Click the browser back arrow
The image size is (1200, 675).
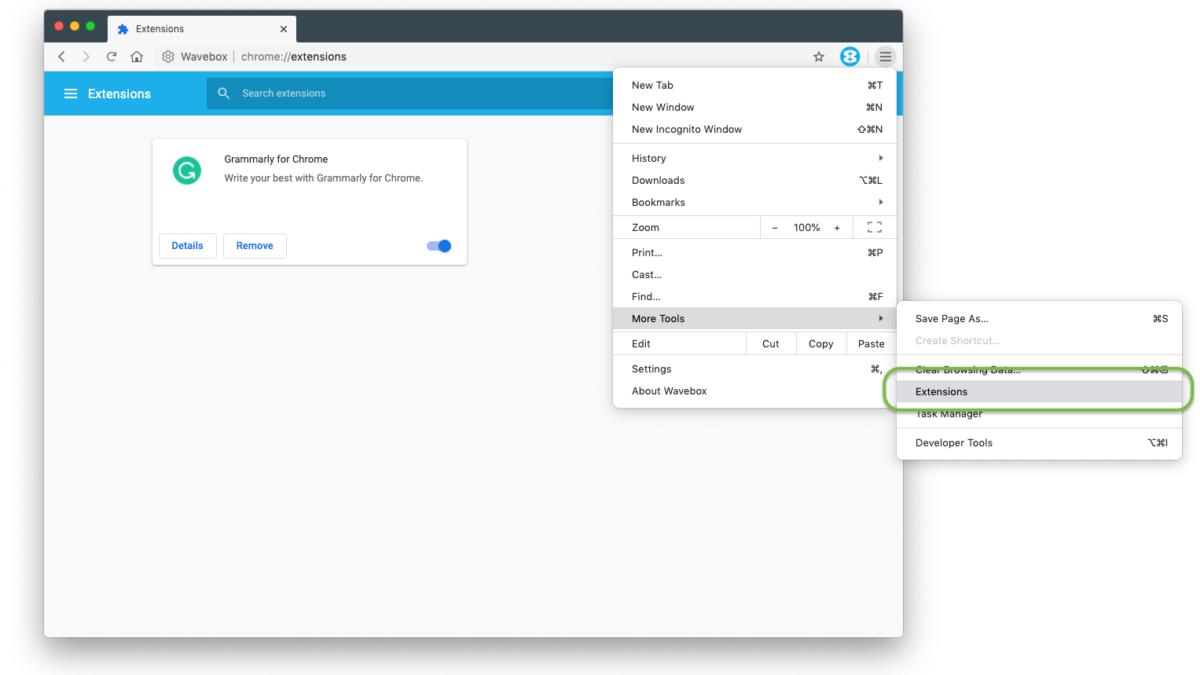click(62, 57)
